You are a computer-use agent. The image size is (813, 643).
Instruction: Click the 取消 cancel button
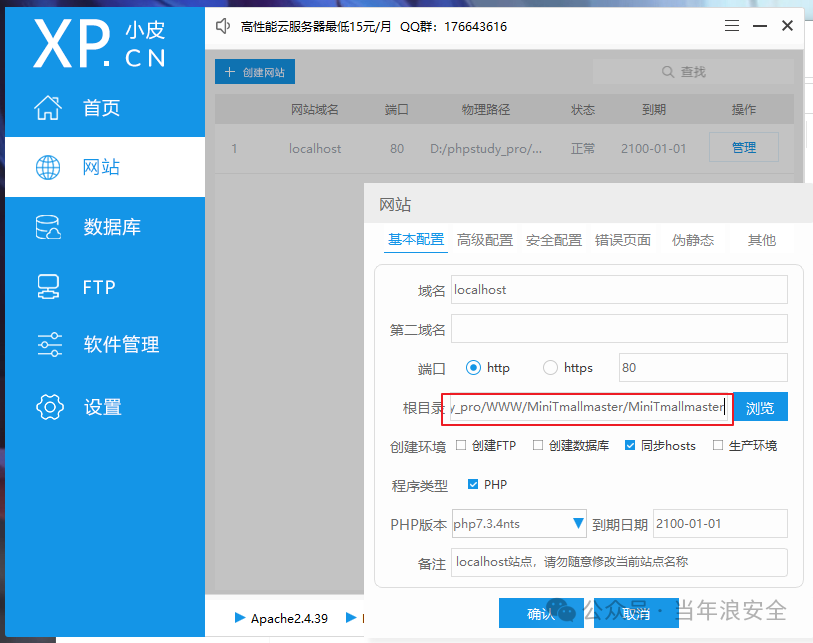[x=636, y=613]
